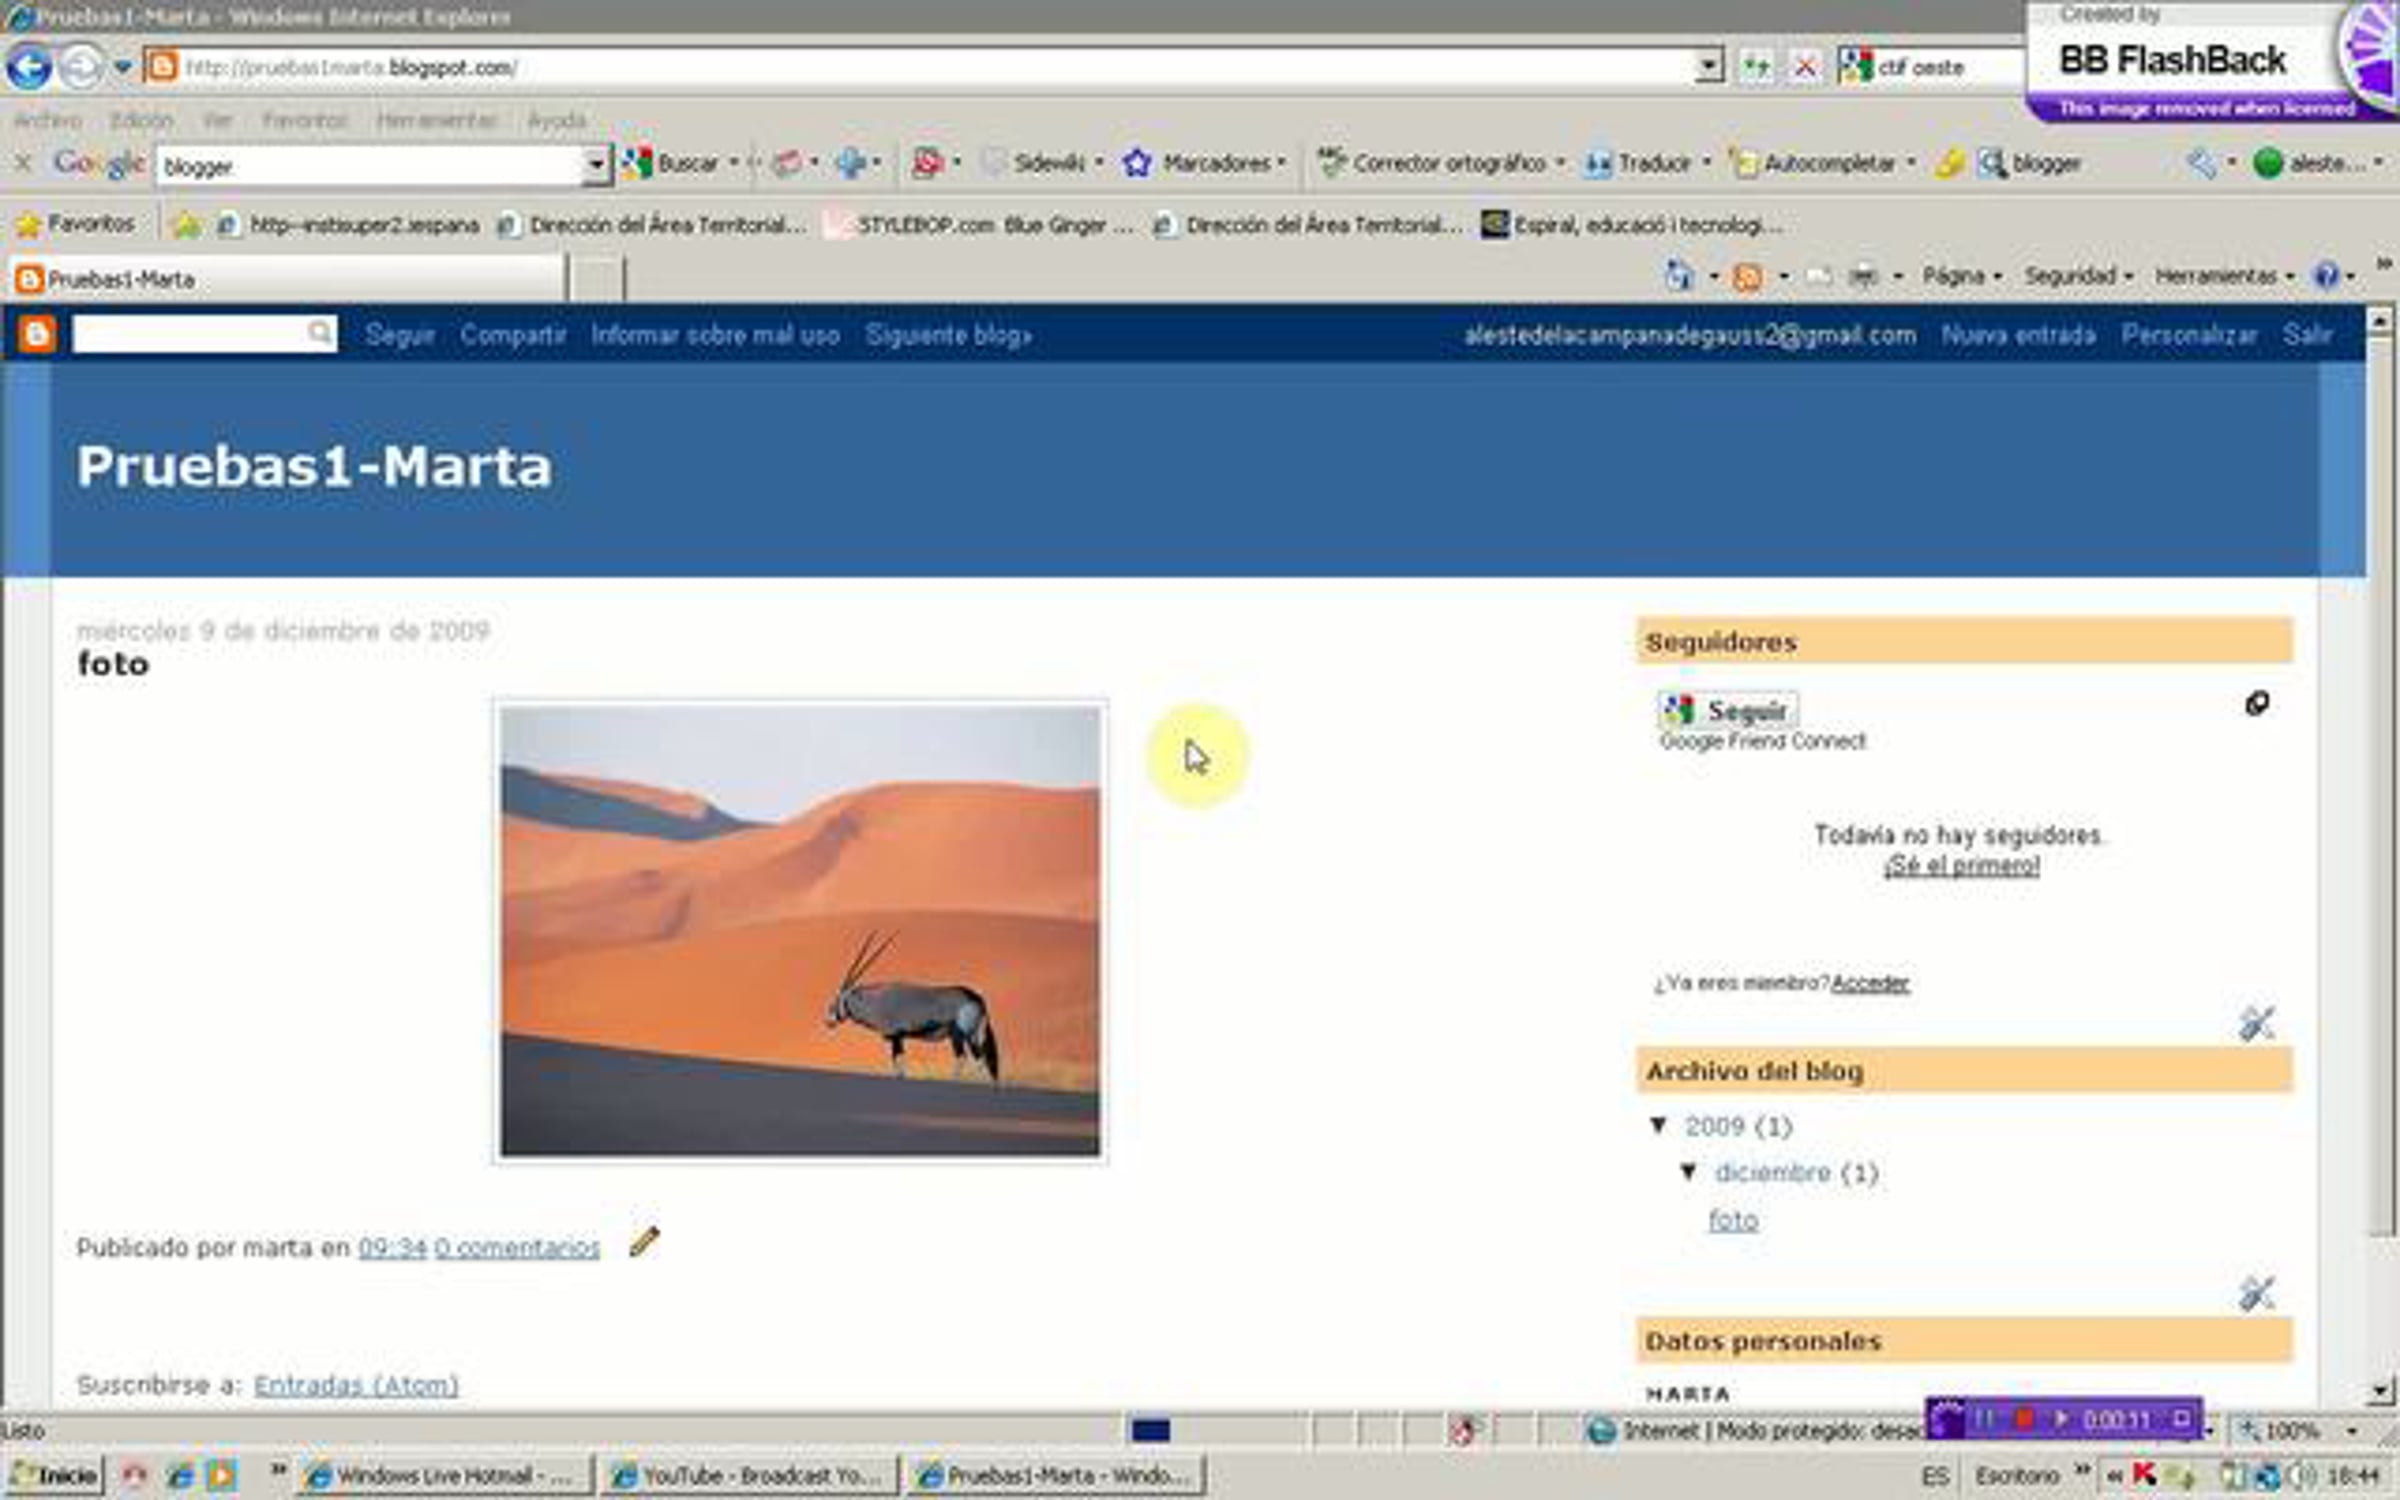Click the Refresh green arrows icon
Screen dimensions: 2400x1500
(x=1756, y=67)
